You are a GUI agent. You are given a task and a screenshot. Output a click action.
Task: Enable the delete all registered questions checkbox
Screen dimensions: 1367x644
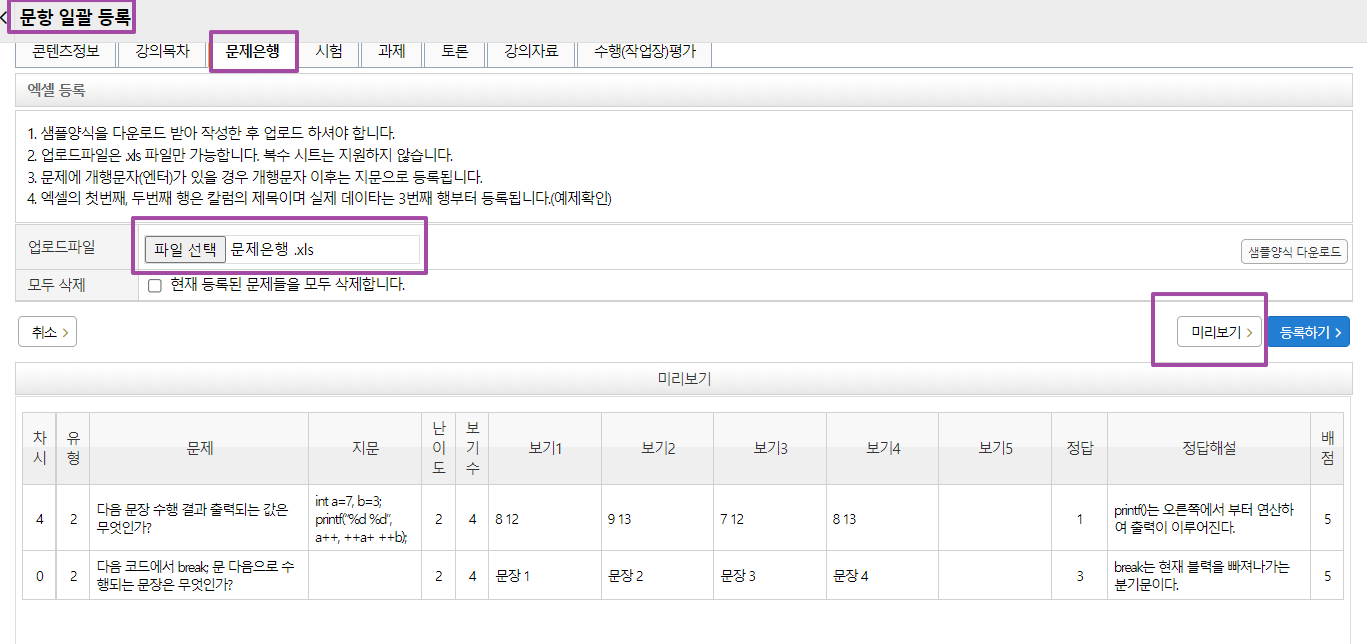(155, 285)
